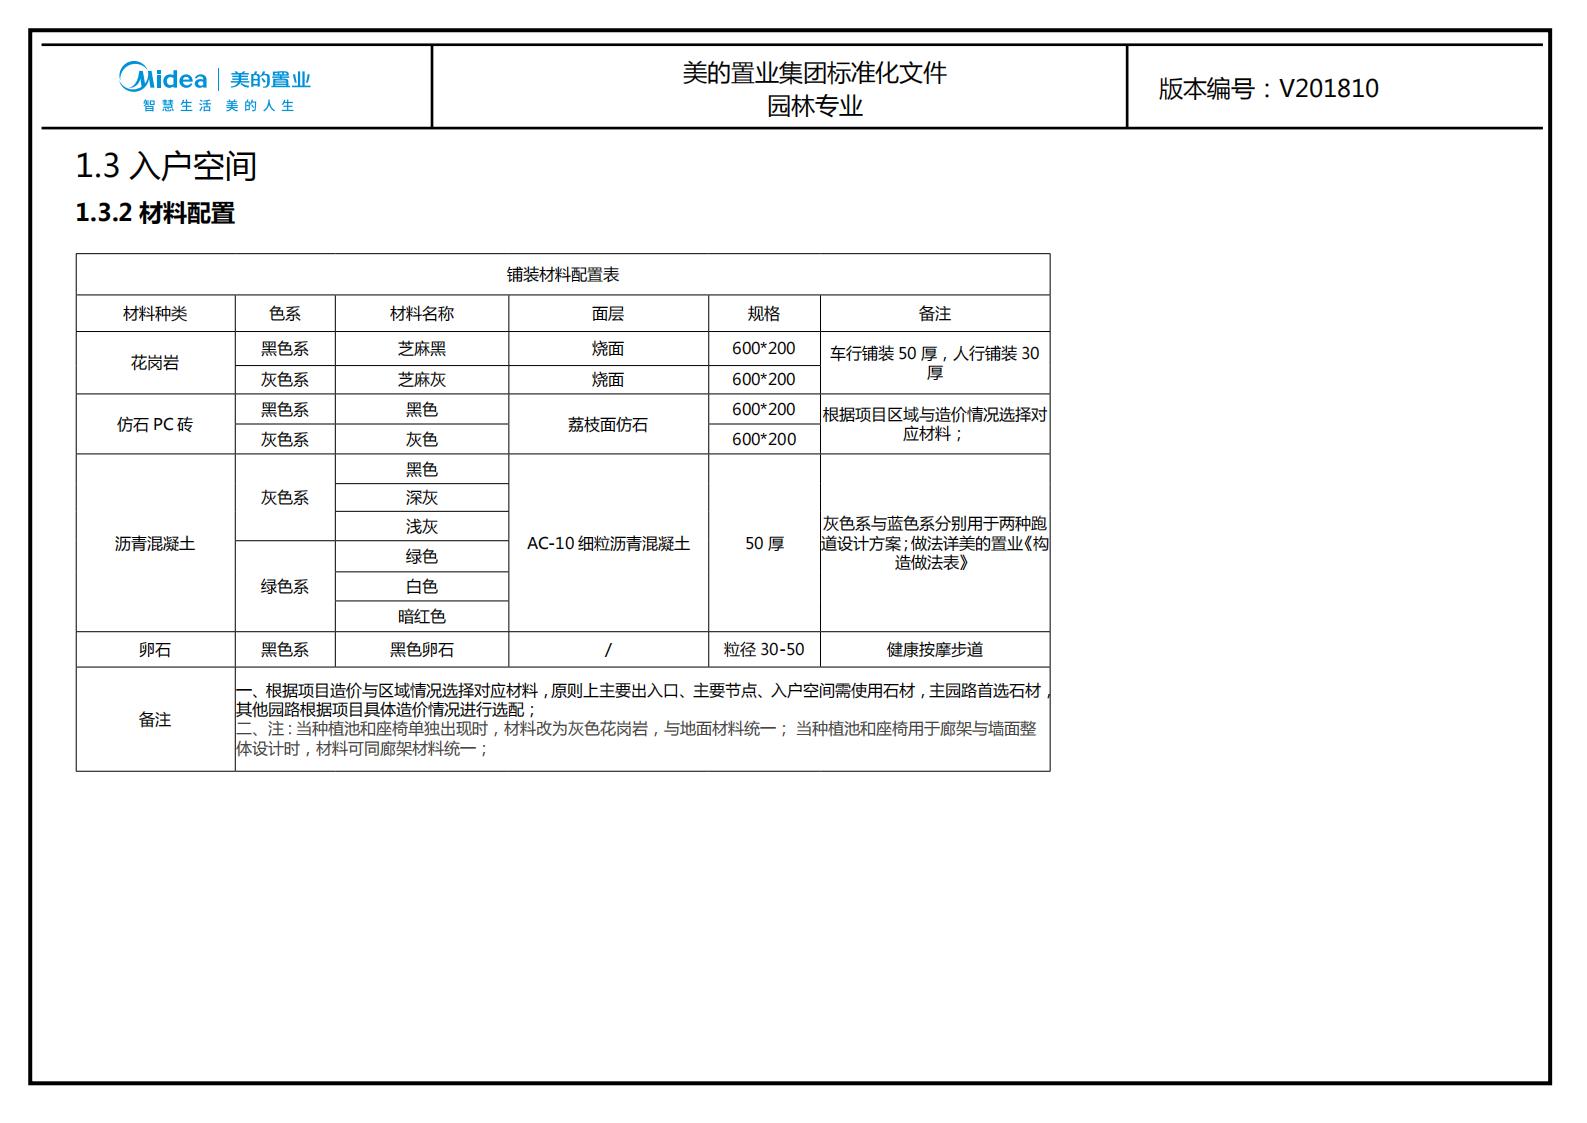The height and width of the screenshot is (1123, 1587).
Task: Click the 备注 label in bottom row
Action: coord(155,719)
